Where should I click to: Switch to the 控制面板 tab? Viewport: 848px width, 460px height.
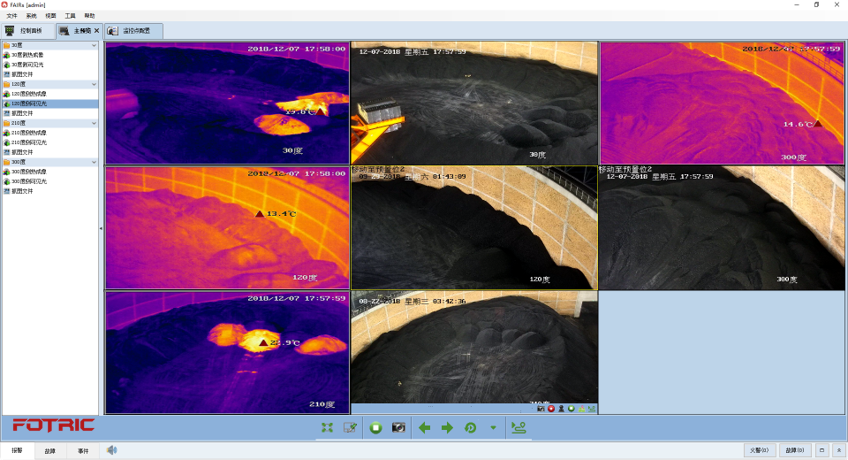click(28, 31)
